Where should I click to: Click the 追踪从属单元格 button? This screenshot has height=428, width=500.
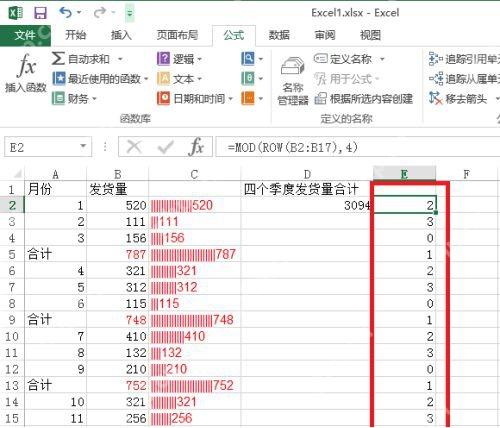pos(464,79)
